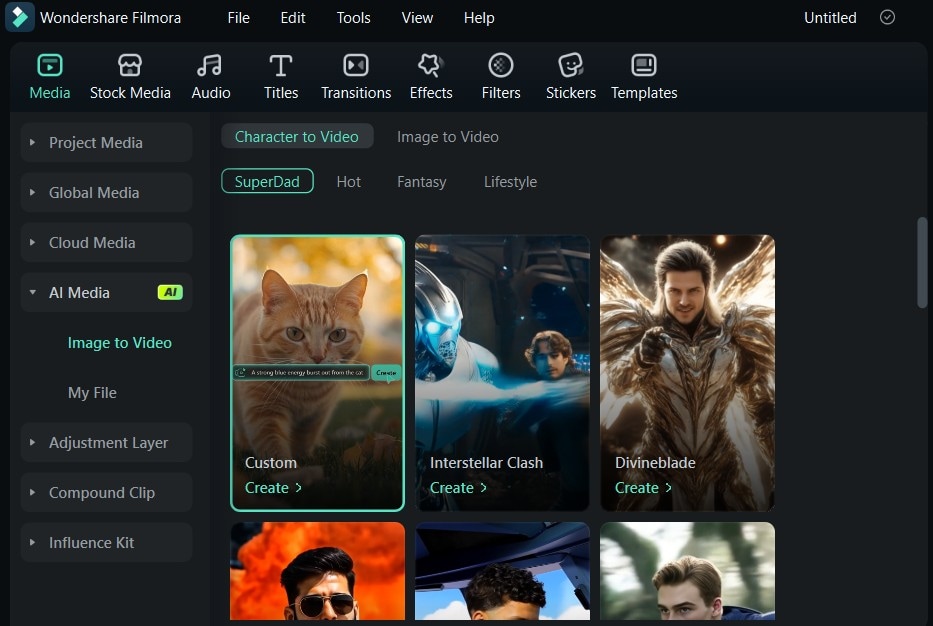Open the Edit menu

pos(293,18)
